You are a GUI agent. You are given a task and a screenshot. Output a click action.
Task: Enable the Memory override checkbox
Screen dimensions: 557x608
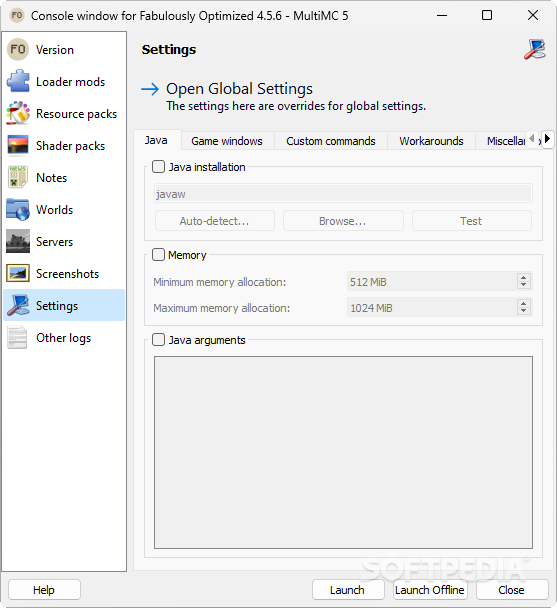tap(158, 255)
